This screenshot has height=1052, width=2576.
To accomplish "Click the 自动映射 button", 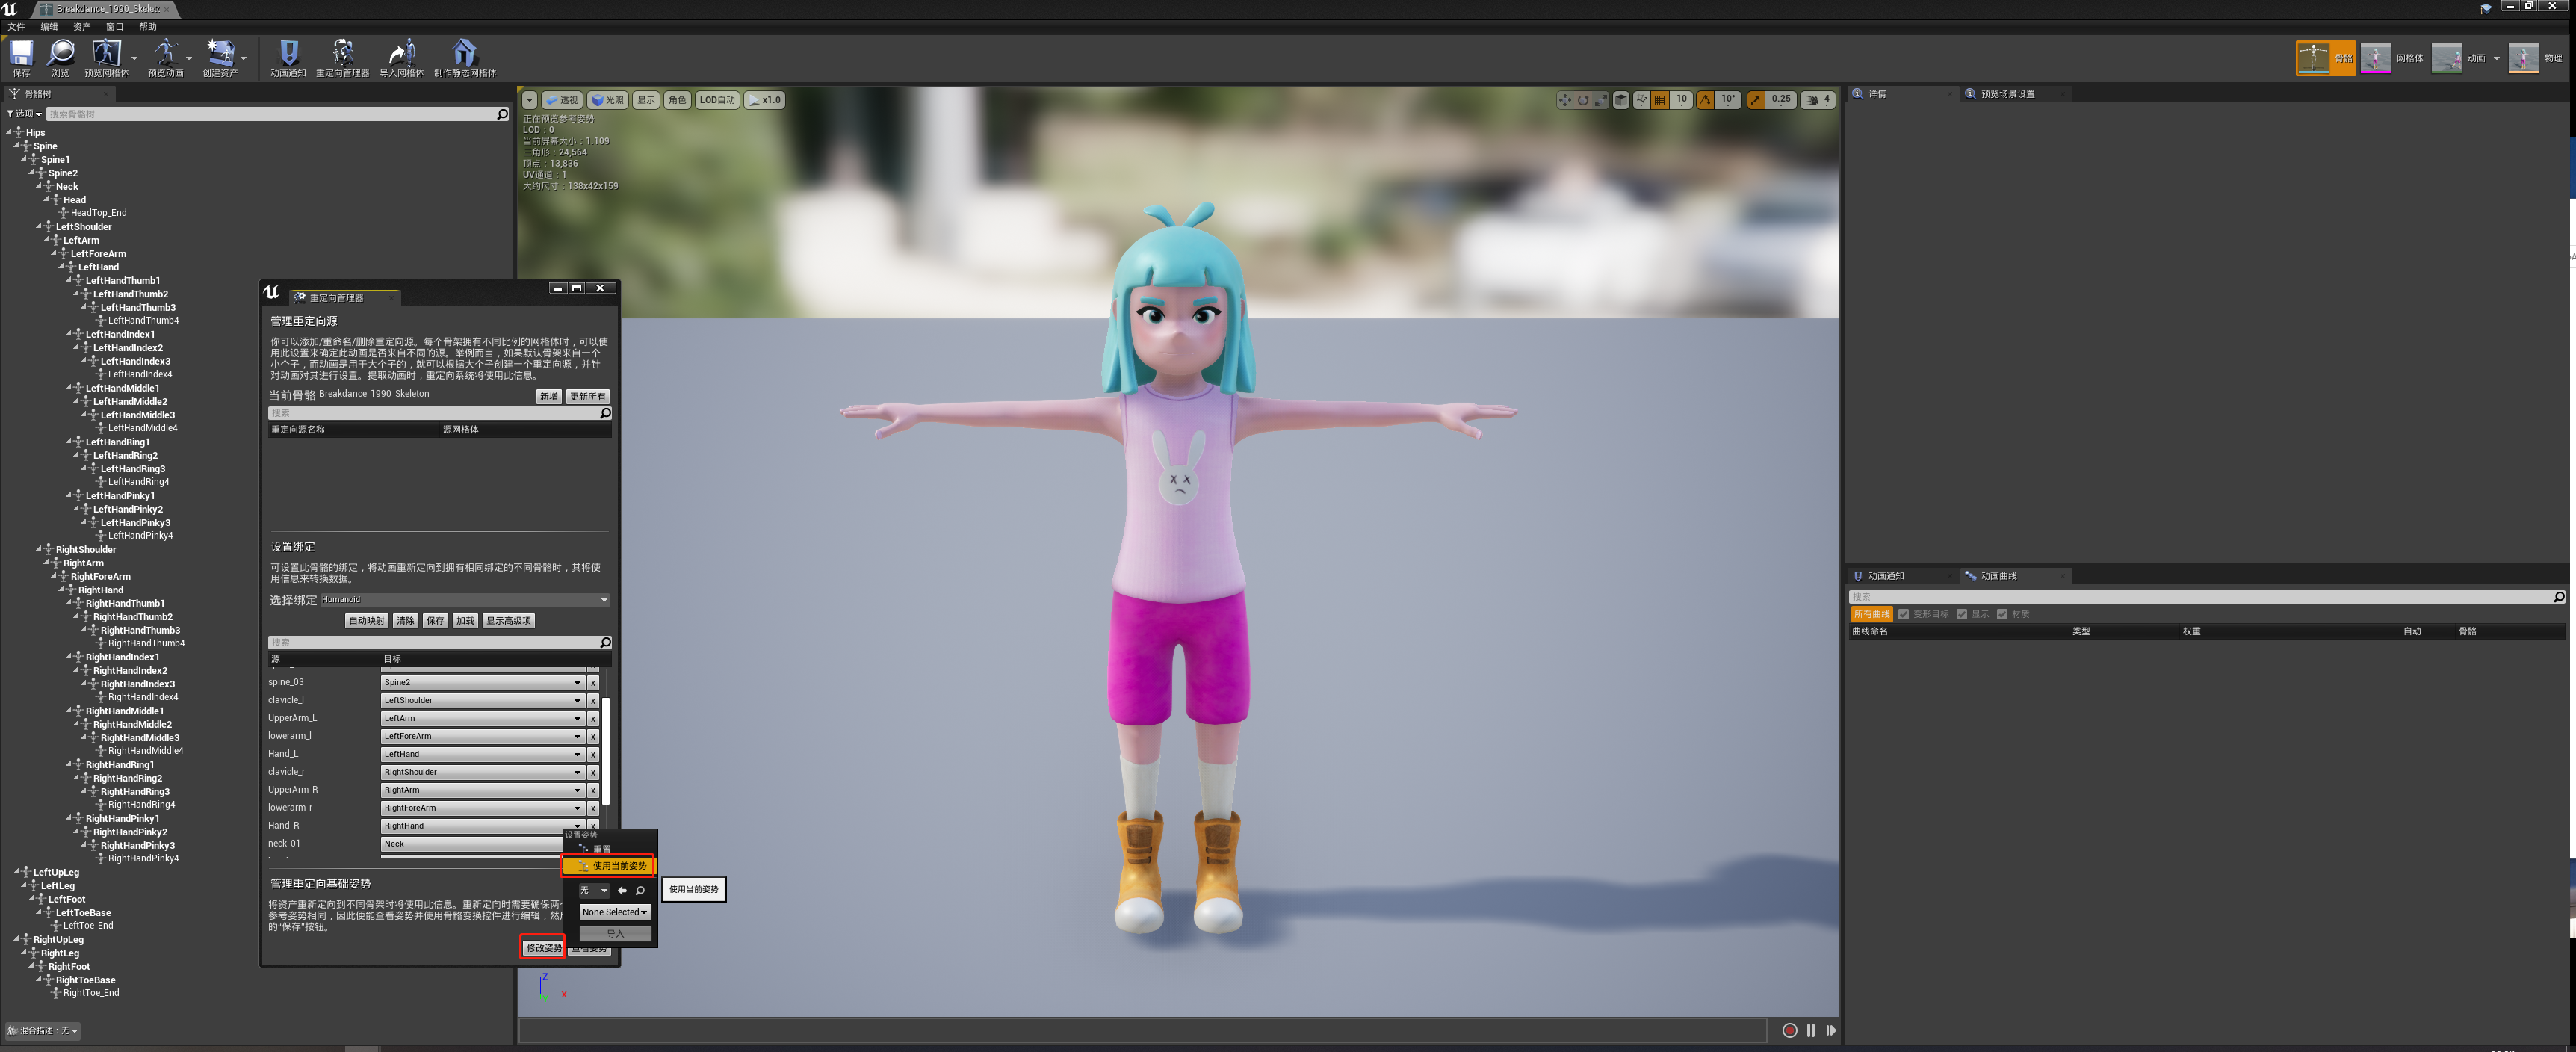I will click(x=366, y=621).
